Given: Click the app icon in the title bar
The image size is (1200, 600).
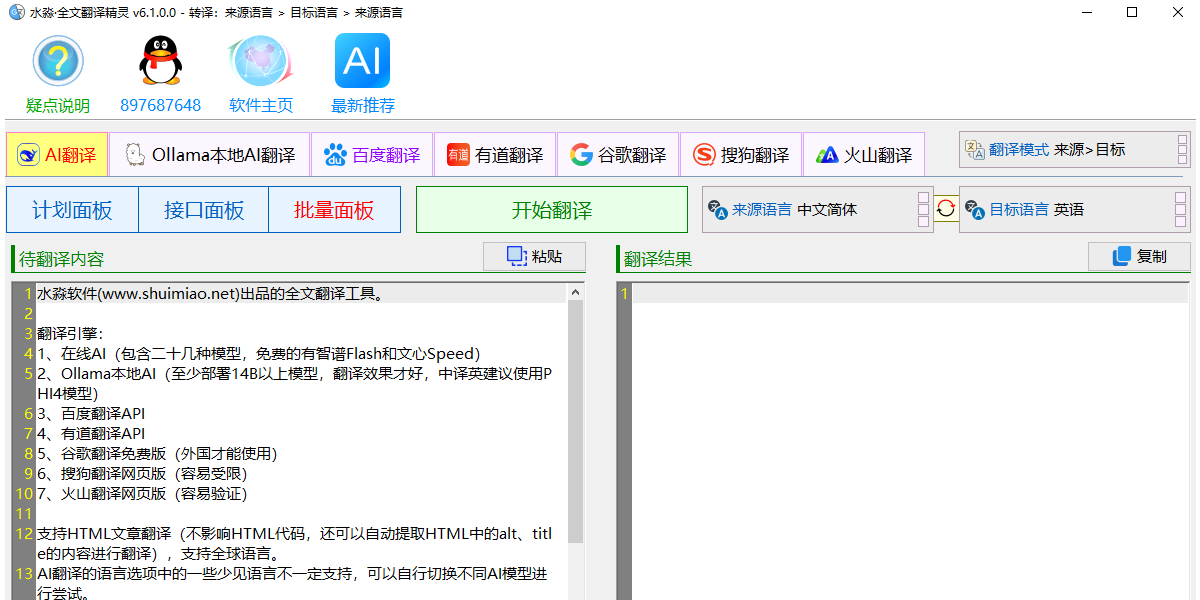Looking at the screenshot, I should pyautogui.click(x=16, y=12).
